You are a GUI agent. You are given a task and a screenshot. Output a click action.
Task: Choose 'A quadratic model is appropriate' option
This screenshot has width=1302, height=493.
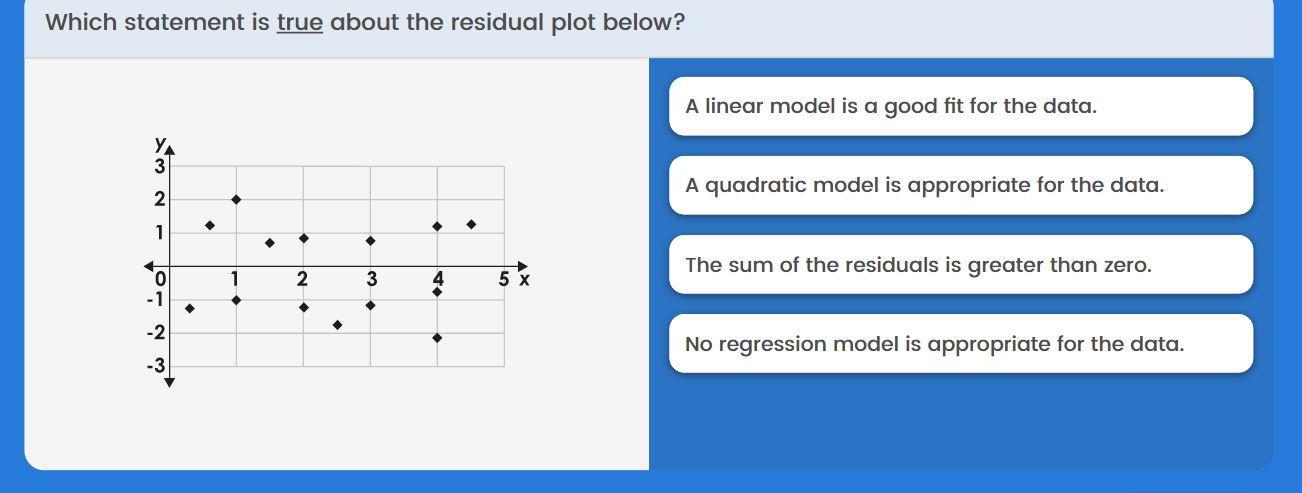(x=960, y=185)
